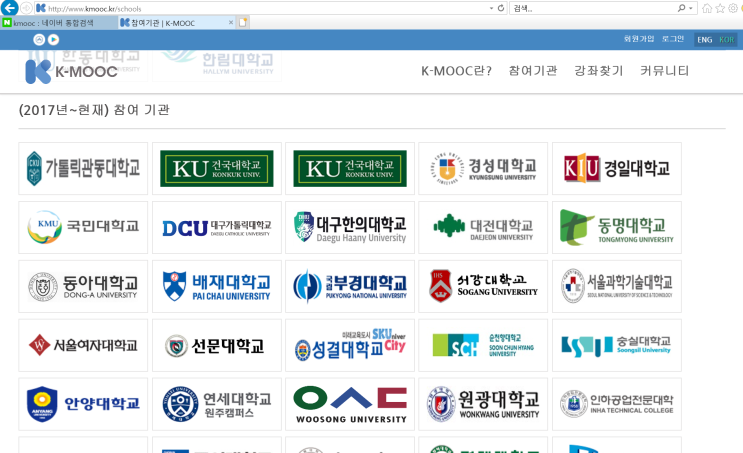The width and height of the screenshot is (743, 453).
Task: Open 연세대학교 원주캠퍼스 card
Action: (217, 404)
